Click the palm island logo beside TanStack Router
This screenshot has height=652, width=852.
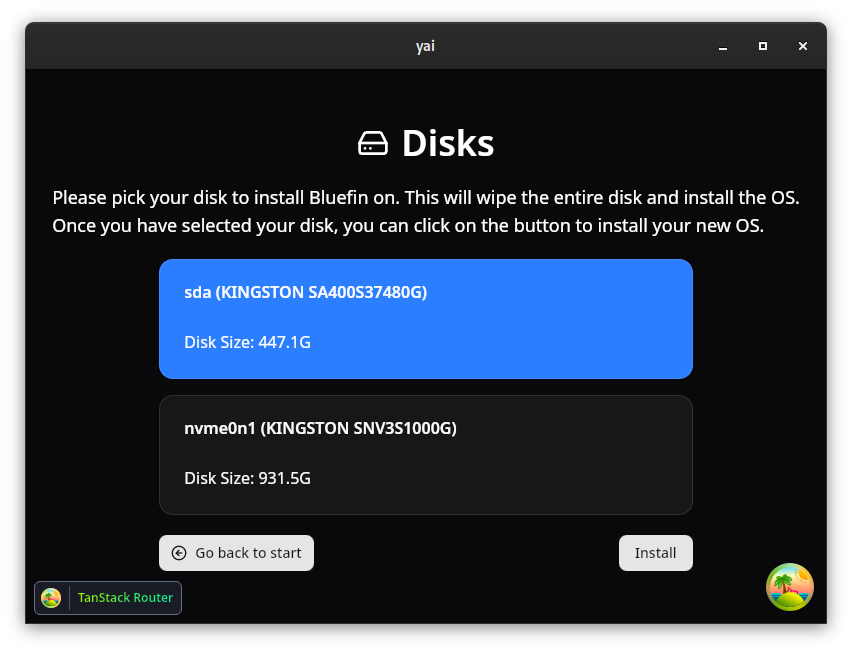pos(51,598)
